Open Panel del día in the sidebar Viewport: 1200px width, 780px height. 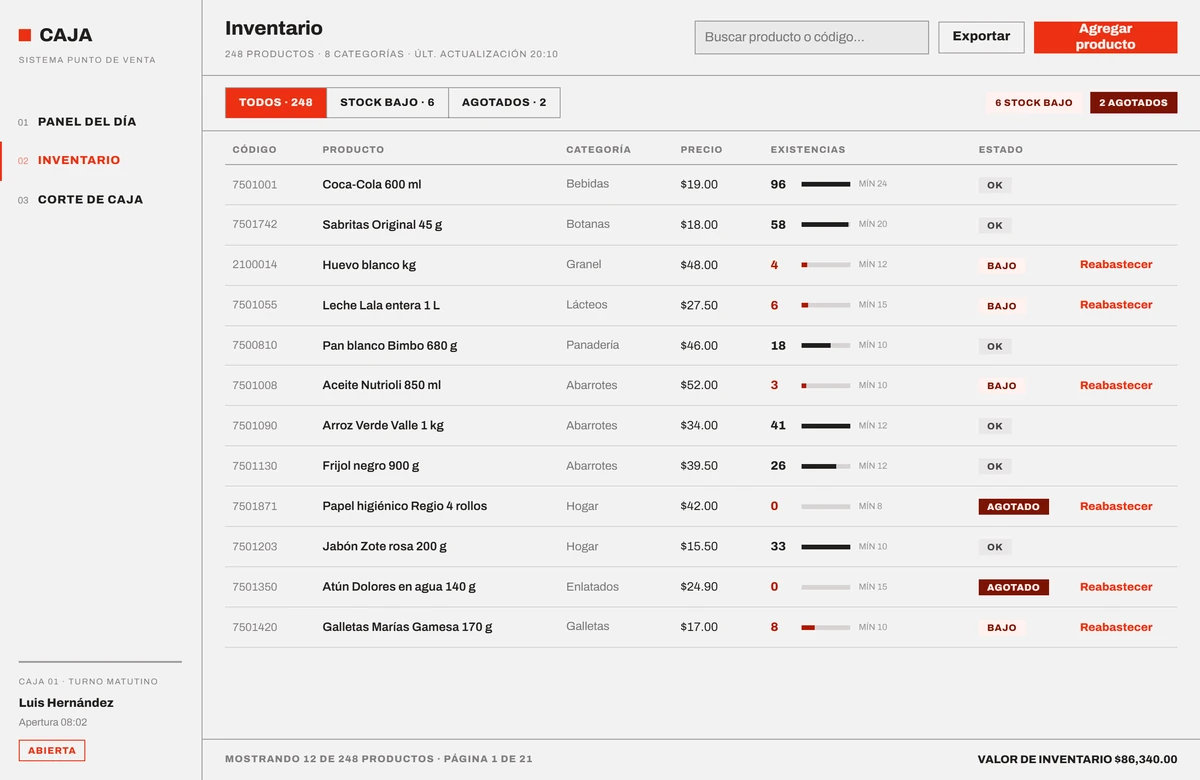click(87, 122)
